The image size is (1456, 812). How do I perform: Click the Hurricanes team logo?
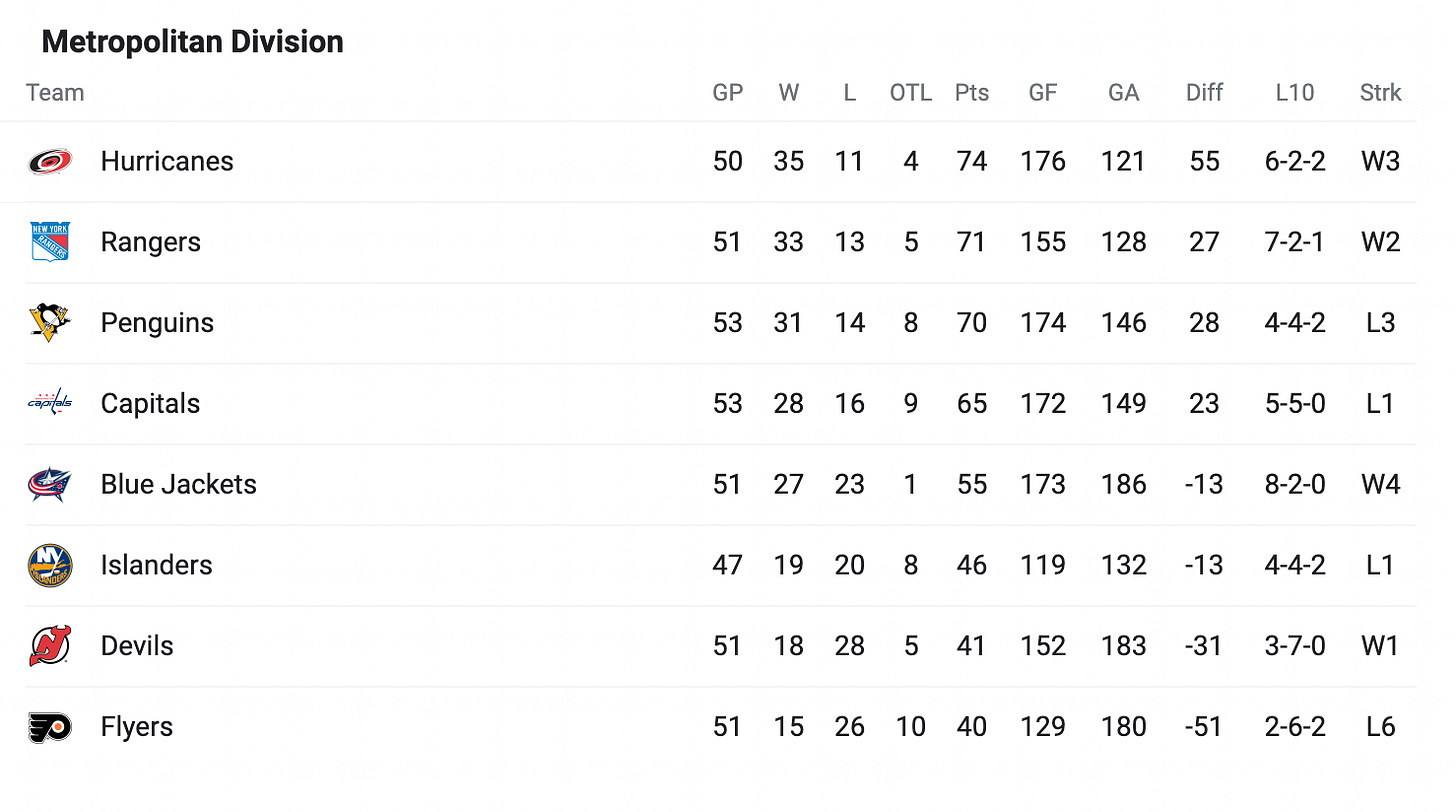[49, 161]
